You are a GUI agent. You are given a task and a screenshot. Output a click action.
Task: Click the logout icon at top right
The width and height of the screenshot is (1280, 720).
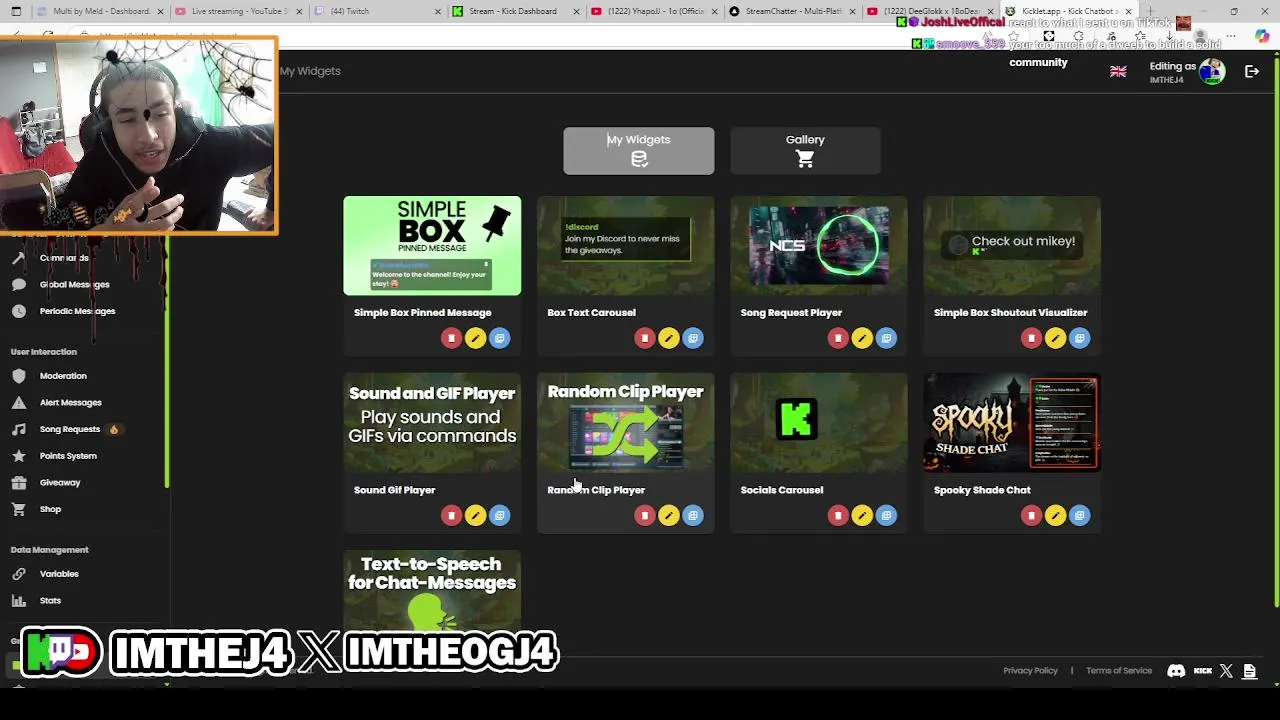(1251, 71)
